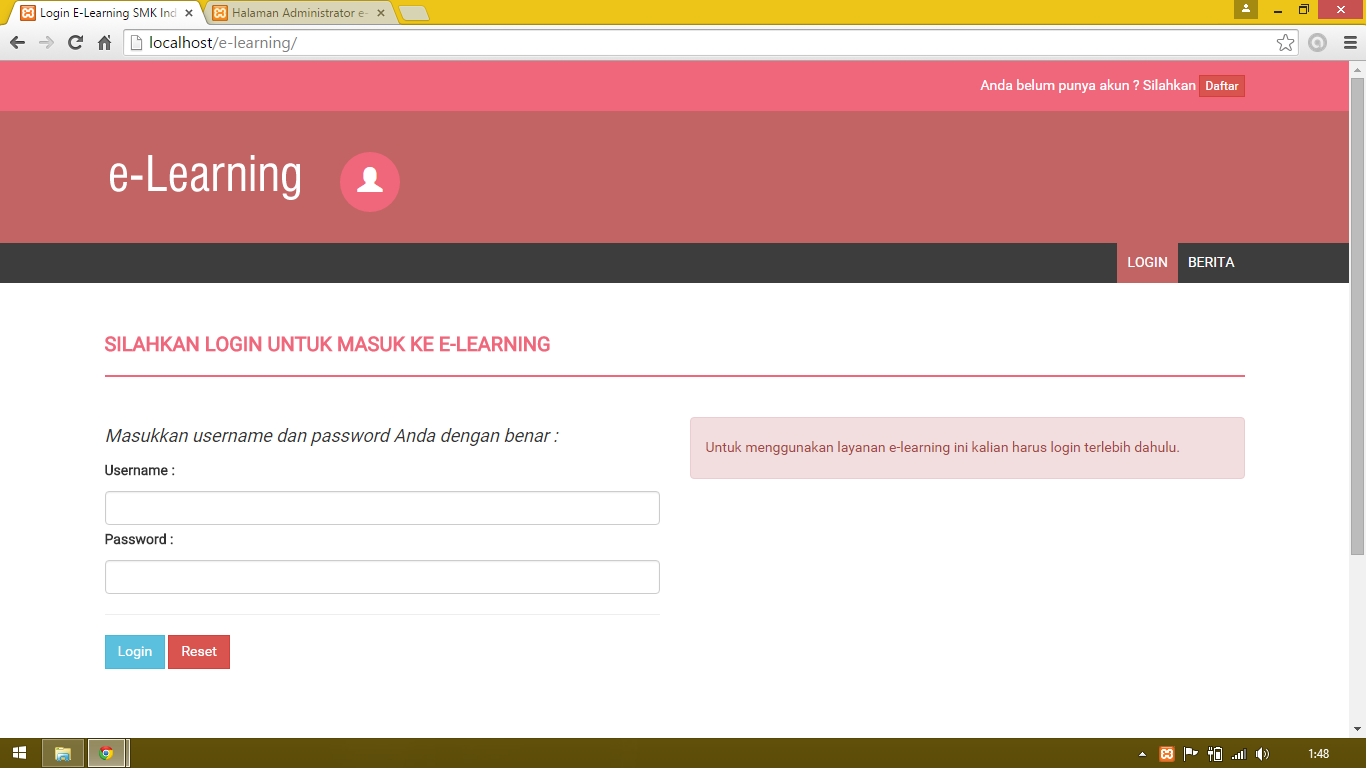Click the text 'Anda belum punya akun ? Silahkan'
1366x768 pixels.
click(1088, 86)
